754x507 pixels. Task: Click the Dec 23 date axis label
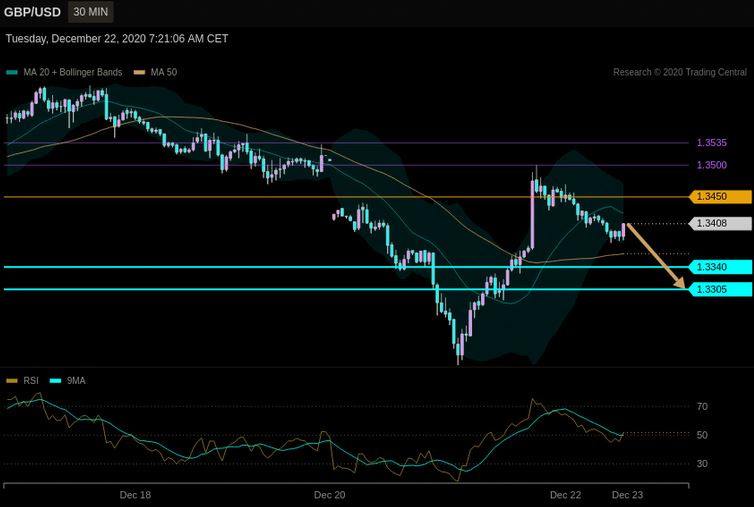627,495
